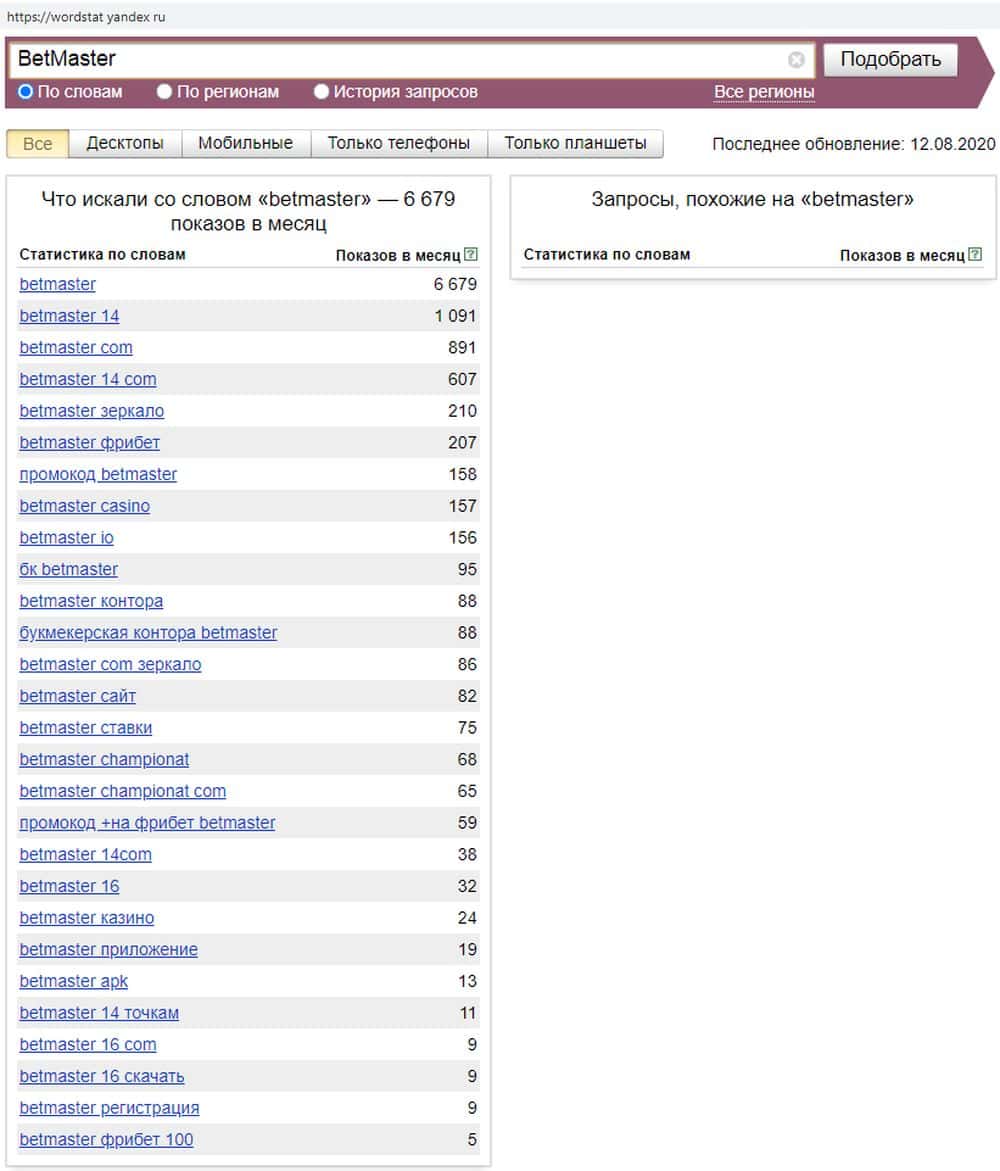Select the История запросов radio button
1000x1171 pixels.
pos(321,92)
